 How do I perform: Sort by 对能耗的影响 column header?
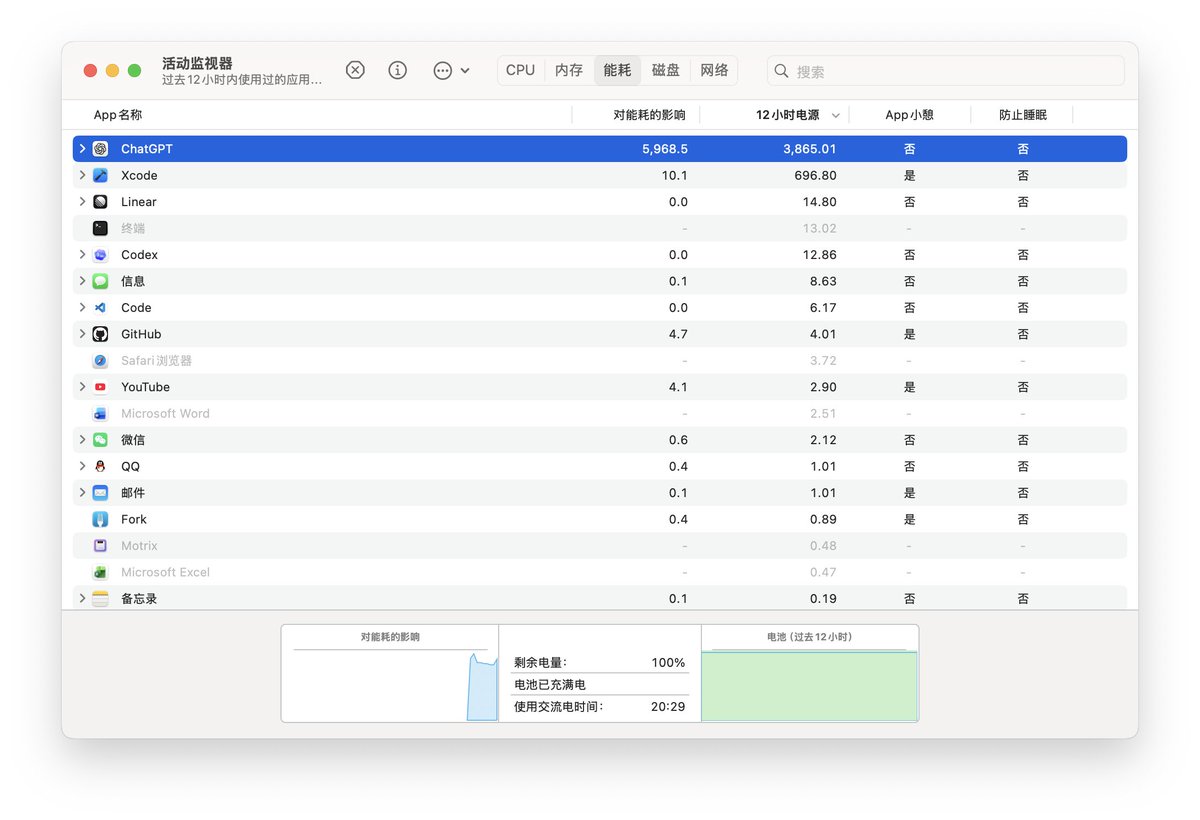pyautogui.click(x=650, y=115)
